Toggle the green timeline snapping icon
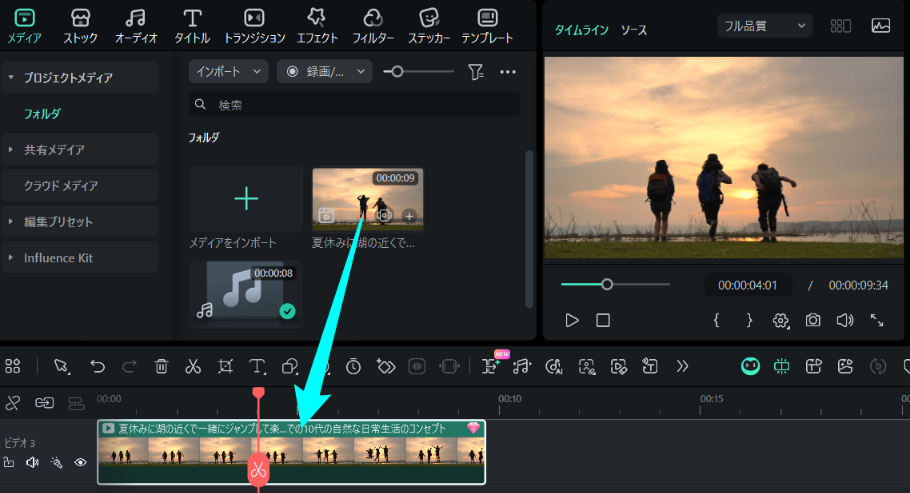Screen dimensions: 910x493 coord(782,366)
